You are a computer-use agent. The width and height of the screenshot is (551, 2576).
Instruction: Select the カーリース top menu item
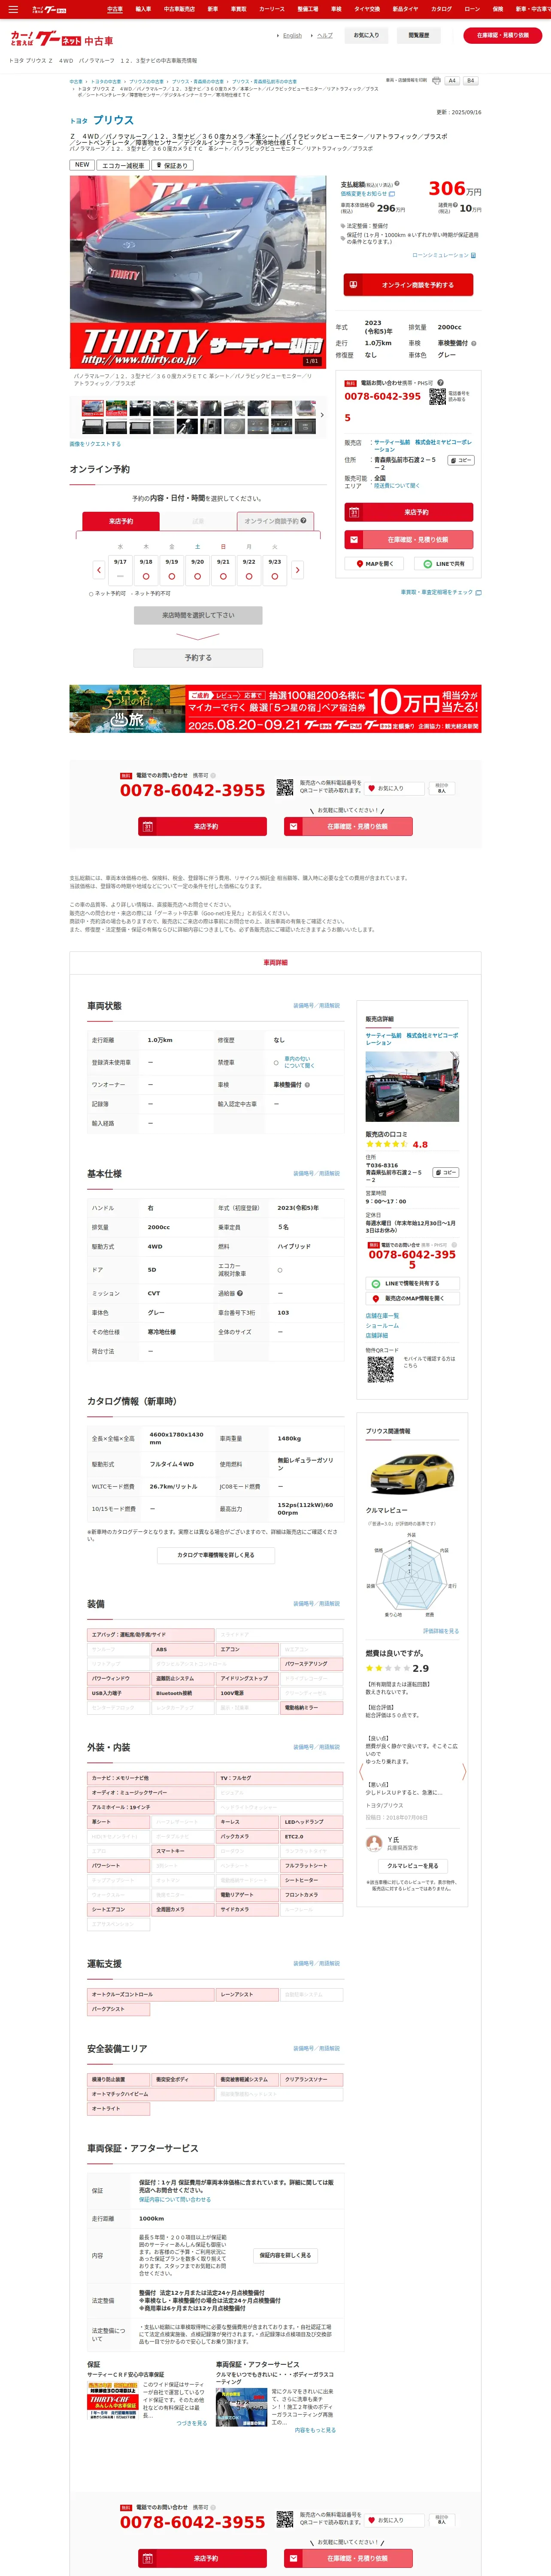[x=272, y=9]
